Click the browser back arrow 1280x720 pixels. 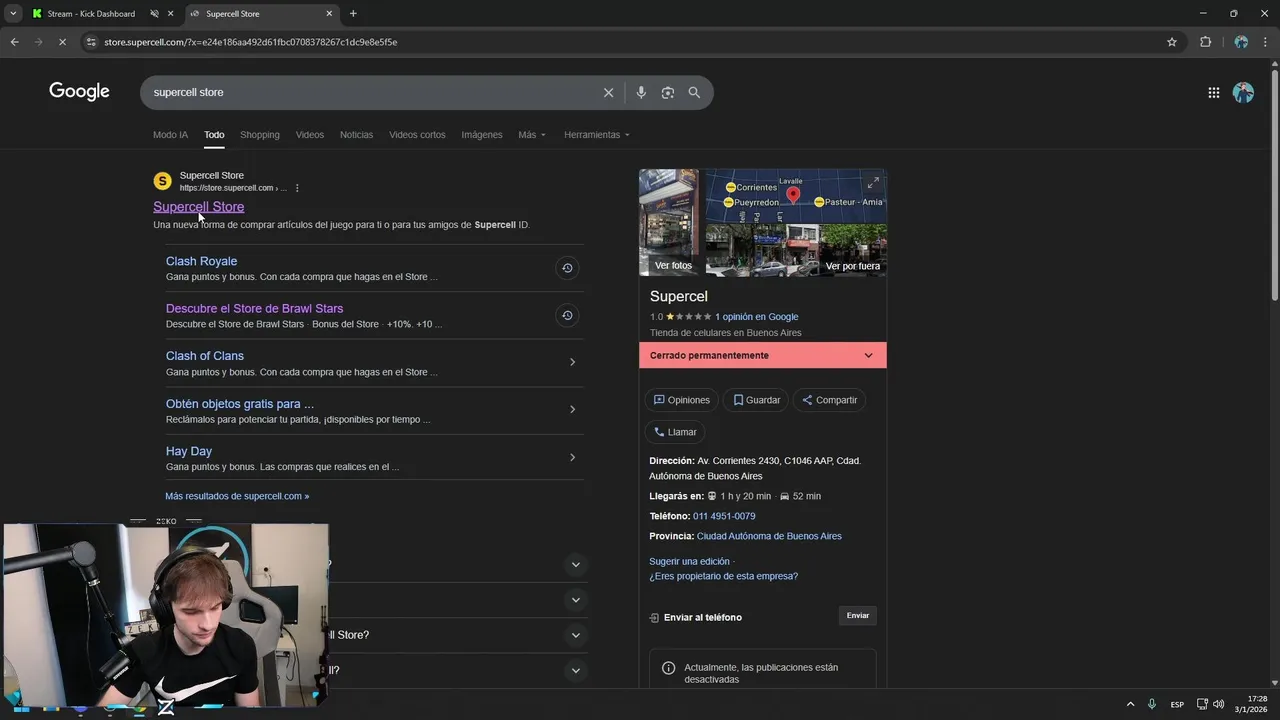click(14, 42)
